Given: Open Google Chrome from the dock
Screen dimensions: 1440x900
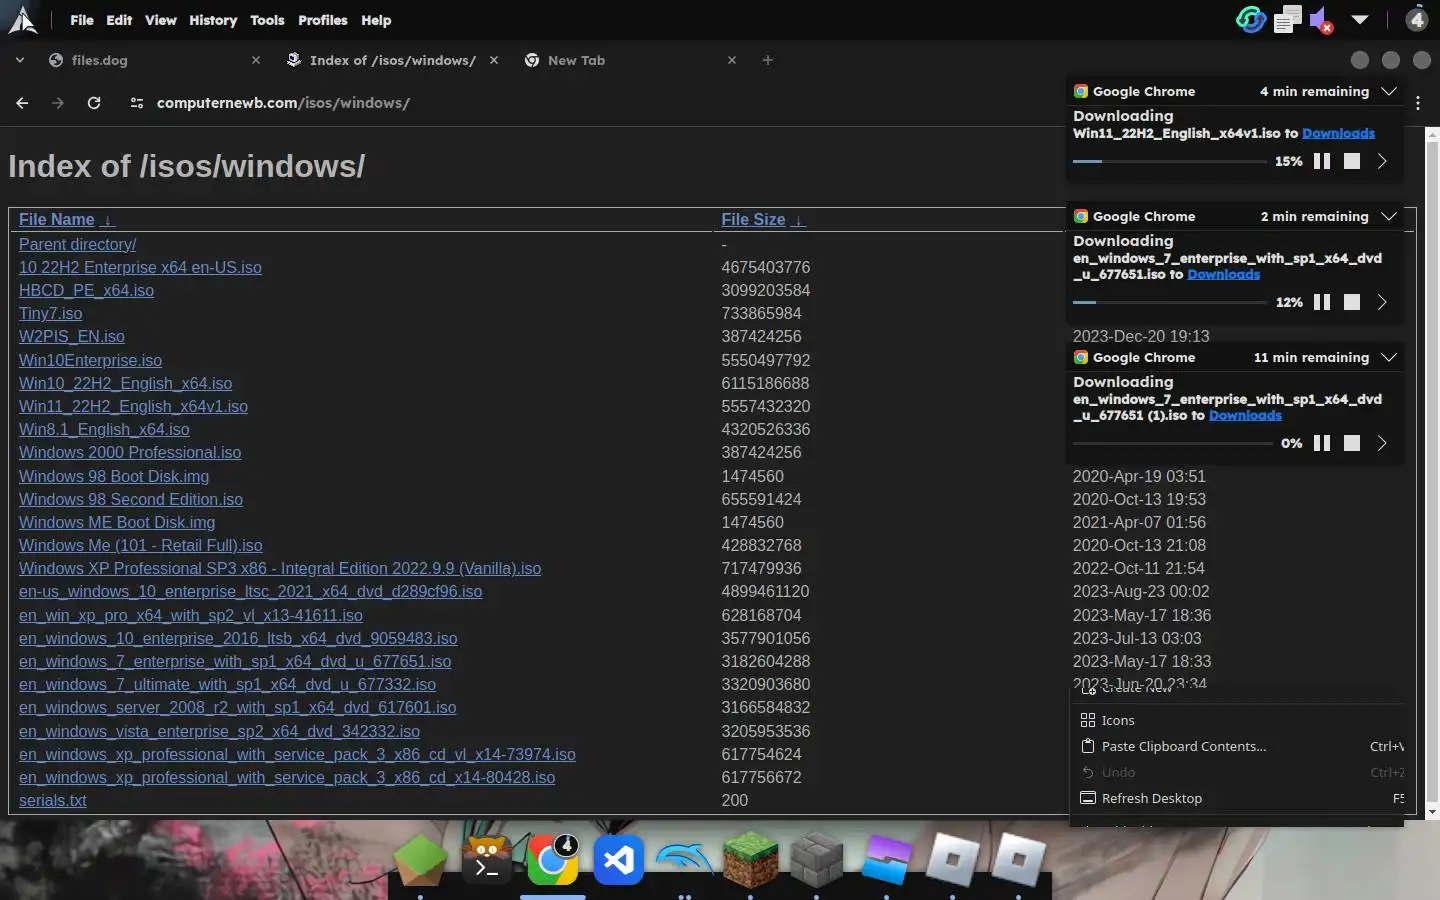Looking at the screenshot, I should [553, 859].
